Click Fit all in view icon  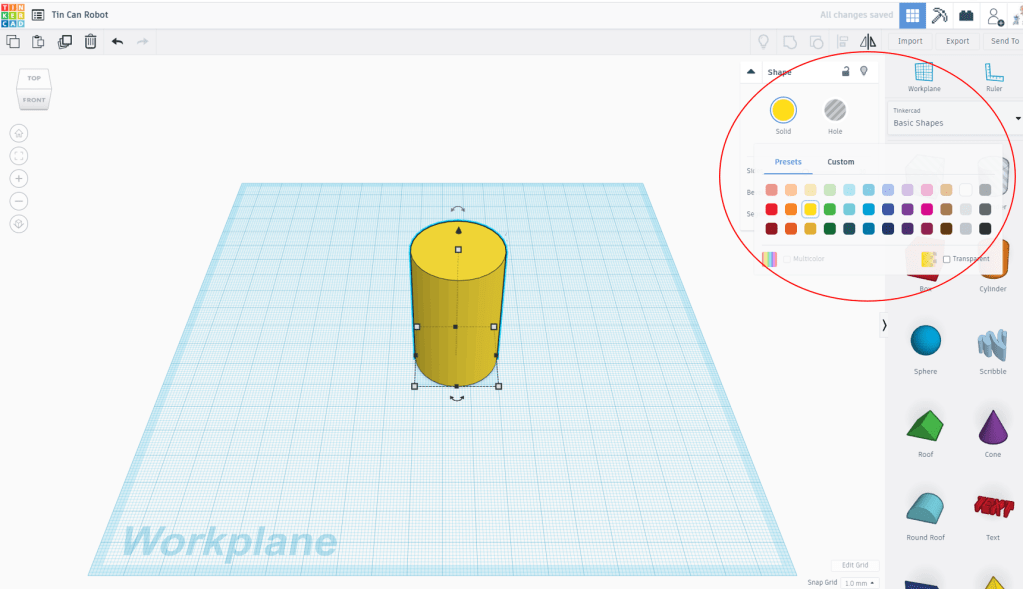point(19,156)
